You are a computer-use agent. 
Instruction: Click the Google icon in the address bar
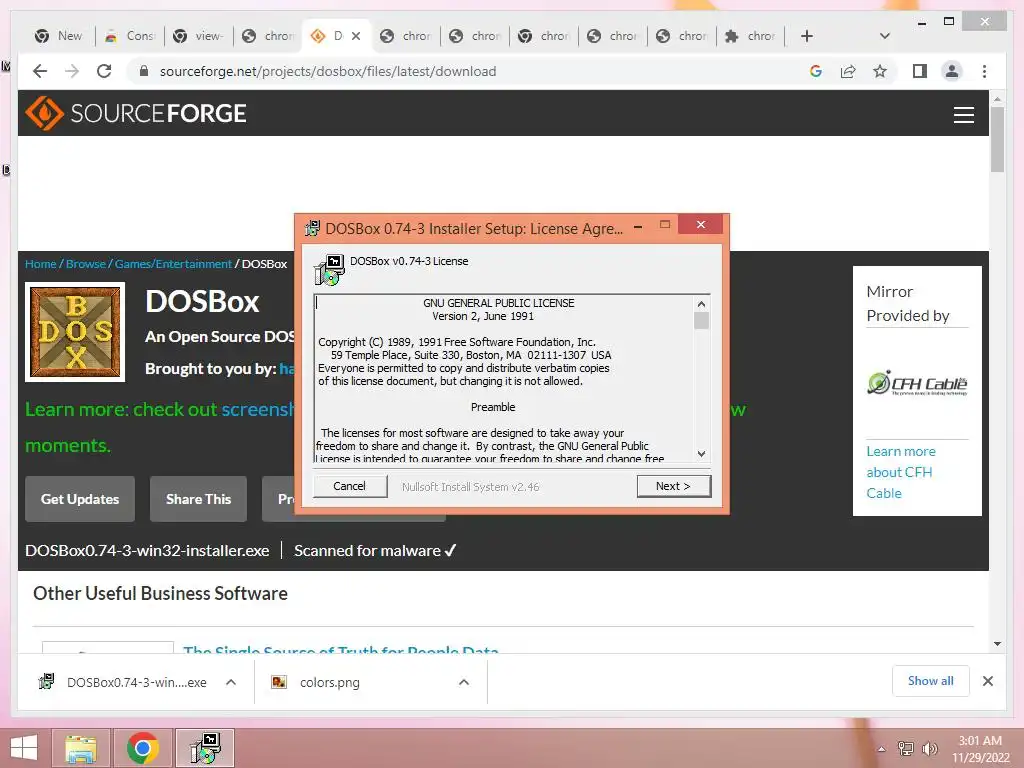816,71
